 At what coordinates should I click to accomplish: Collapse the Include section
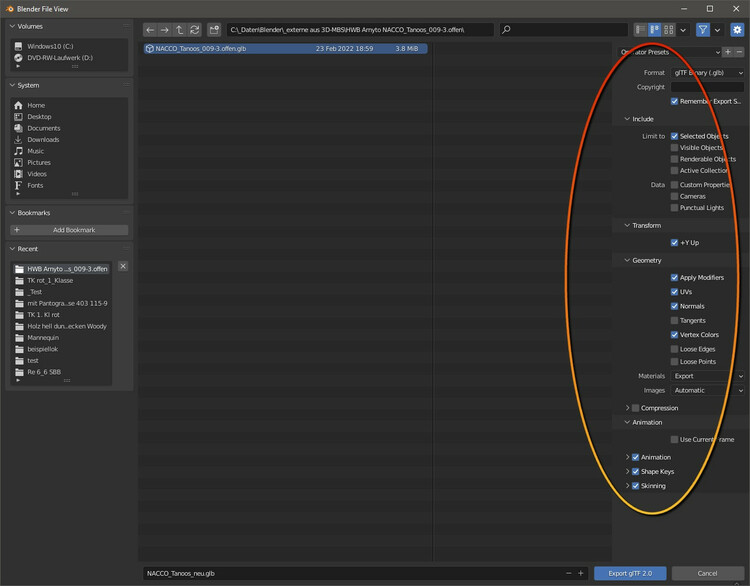tap(627, 119)
